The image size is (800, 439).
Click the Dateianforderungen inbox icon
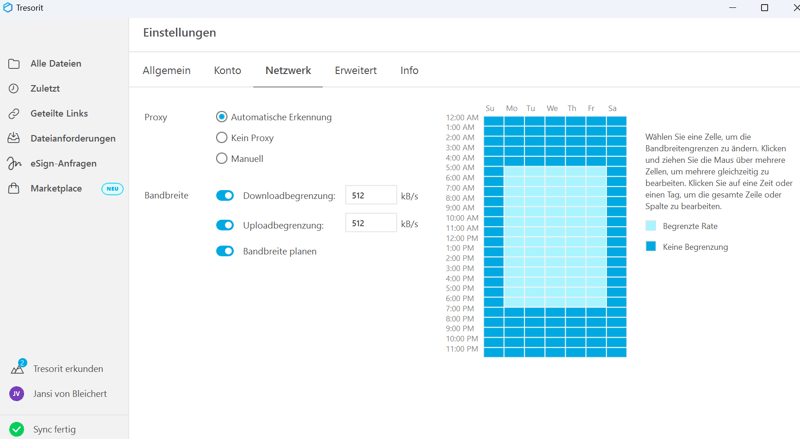(14, 139)
